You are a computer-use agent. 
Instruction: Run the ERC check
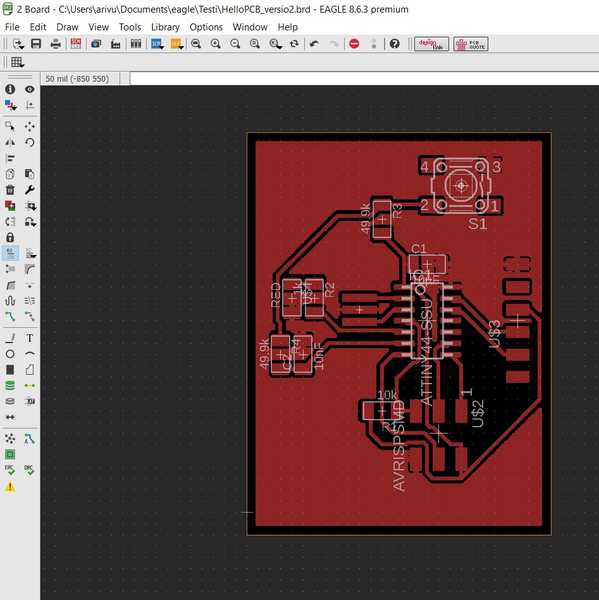point(10,470)
